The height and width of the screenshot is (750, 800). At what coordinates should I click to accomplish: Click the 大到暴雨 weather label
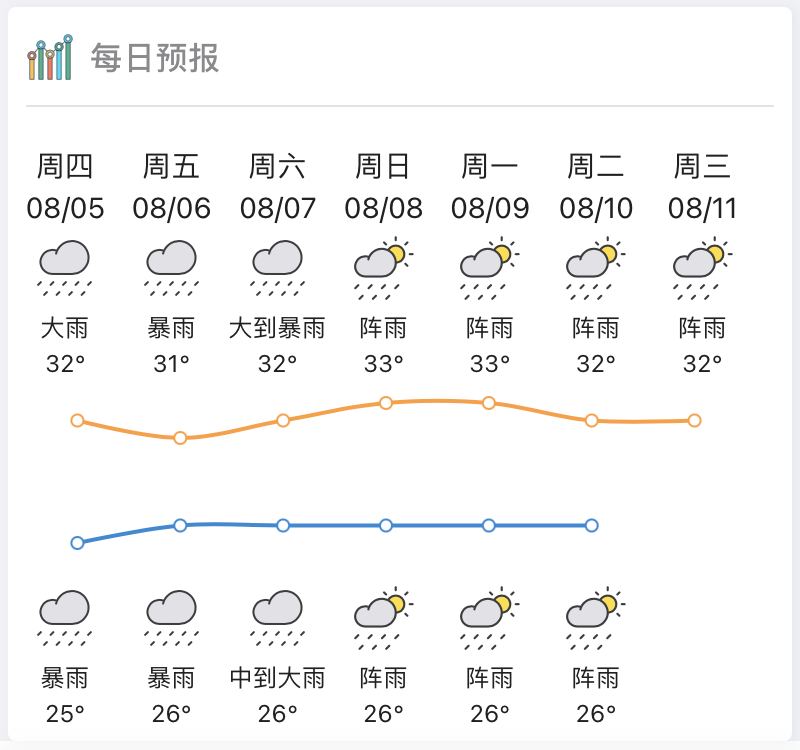pos(277,328)
